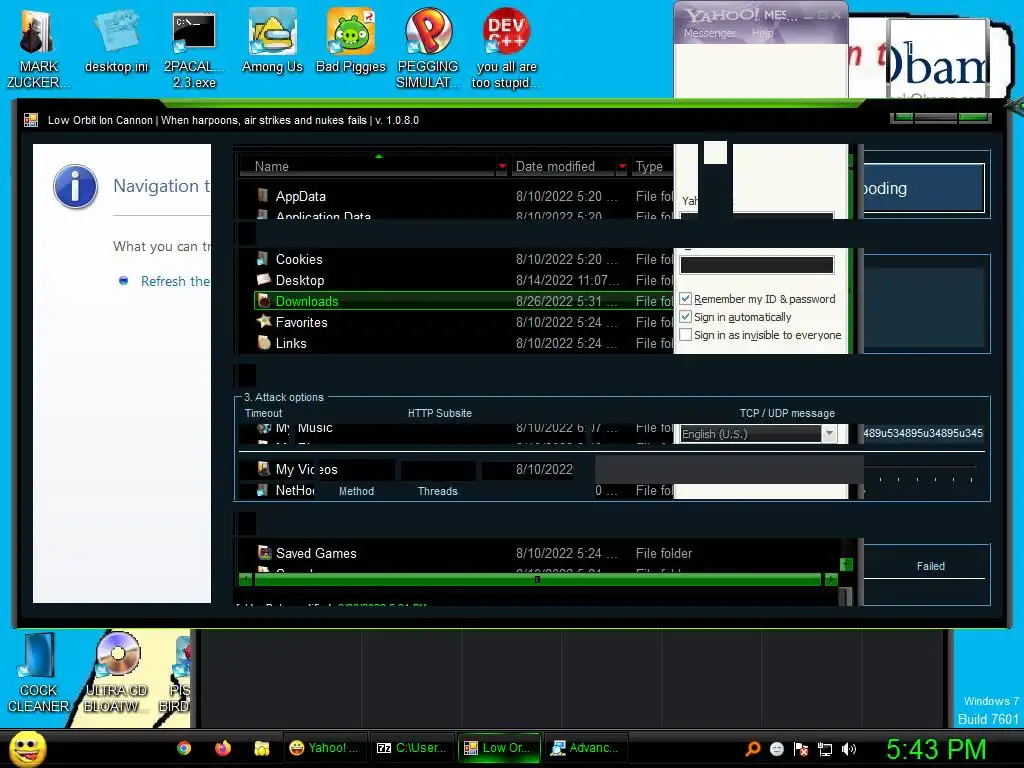Open the volume speaker tray icon
The height and width of the screenshot is (768, 1024).
tap(848, 748)
